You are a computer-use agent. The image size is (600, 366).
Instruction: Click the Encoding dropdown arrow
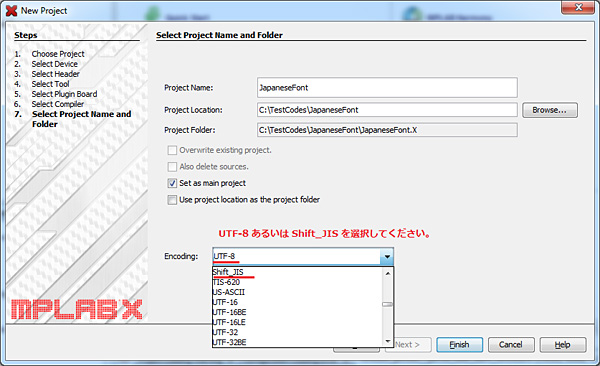(387, 257)
